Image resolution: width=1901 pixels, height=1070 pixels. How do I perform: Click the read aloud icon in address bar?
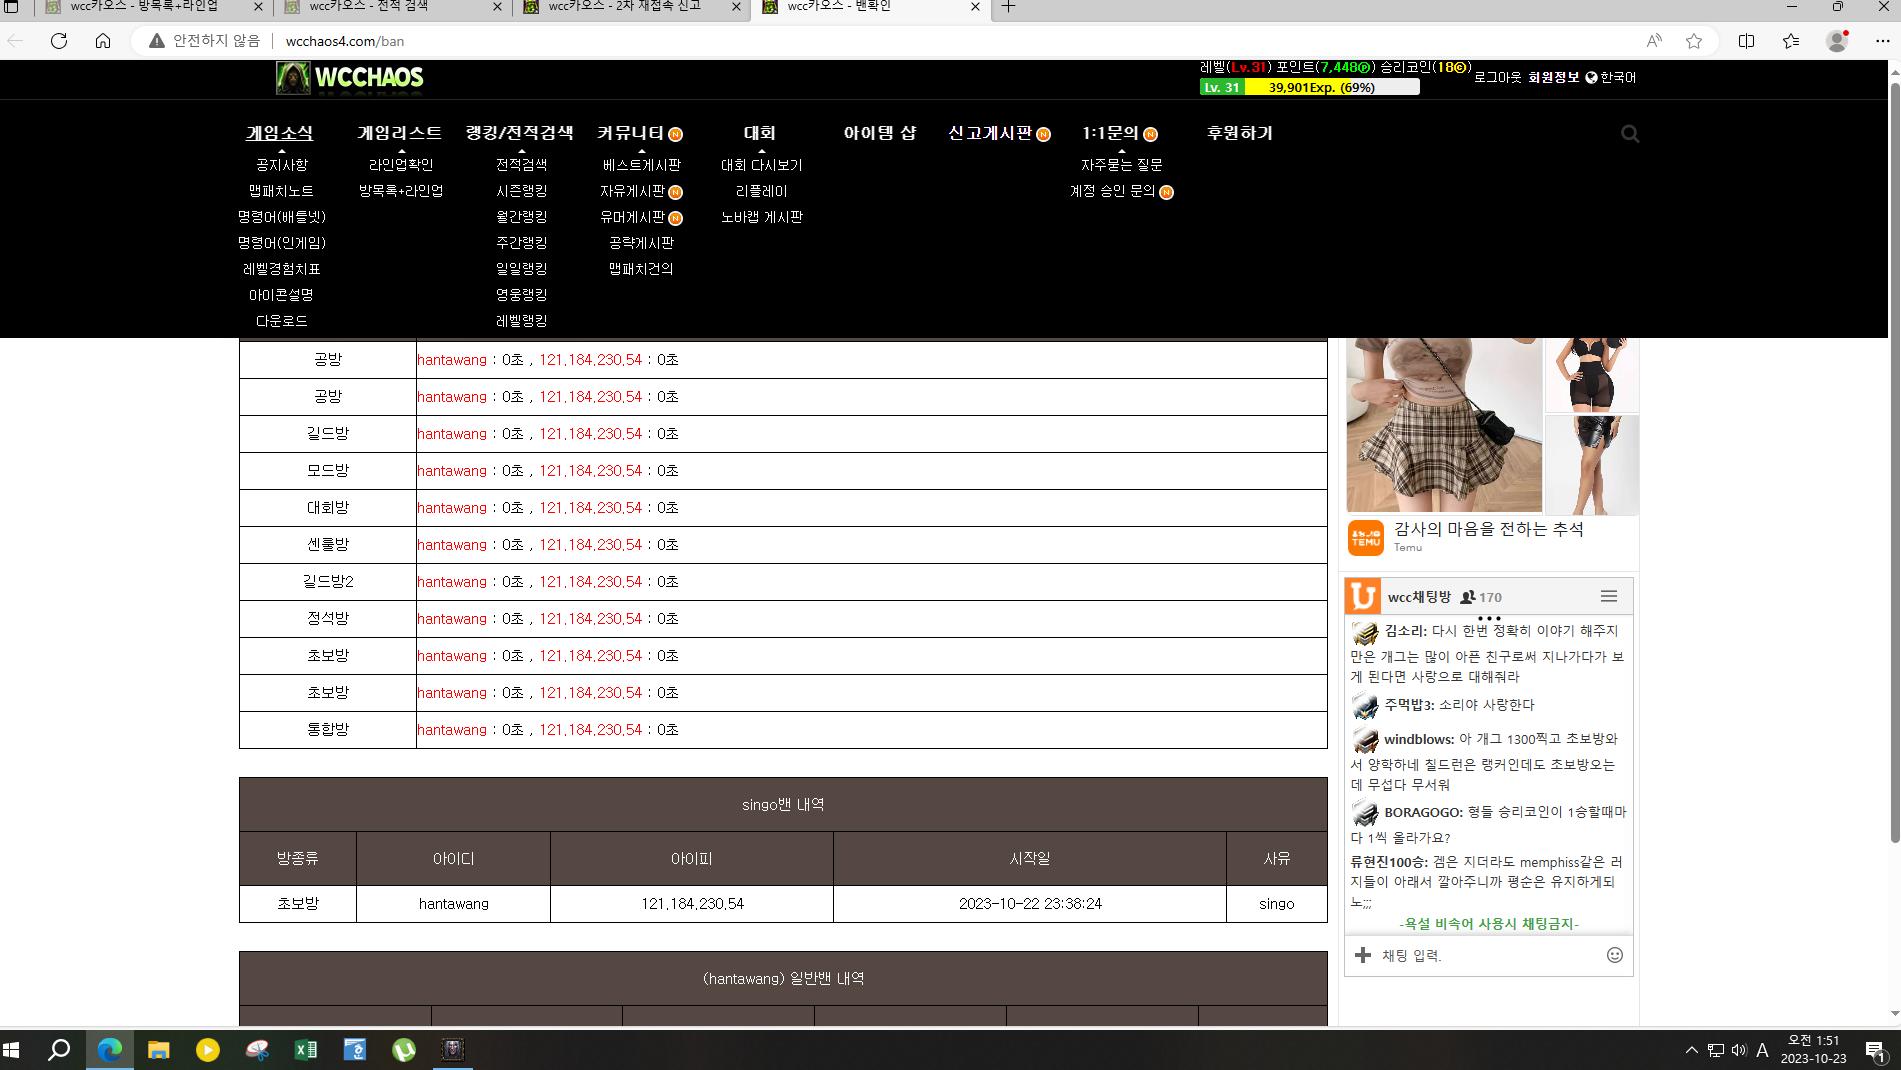(x=1654, y=41)
